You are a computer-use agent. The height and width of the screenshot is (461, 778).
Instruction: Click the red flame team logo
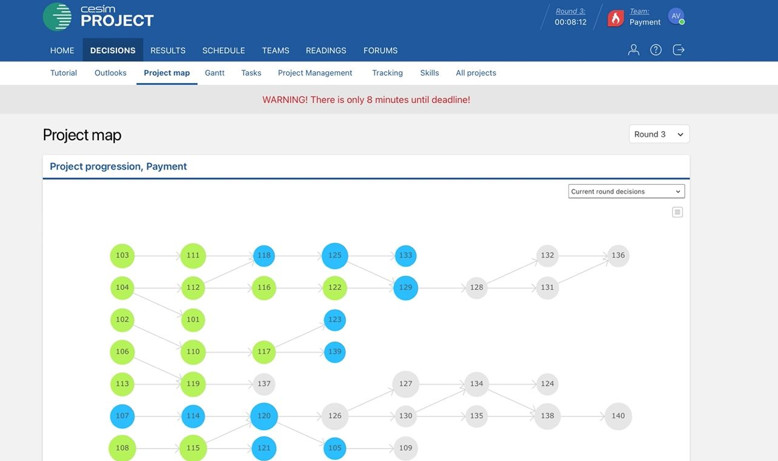click(615, 18)
